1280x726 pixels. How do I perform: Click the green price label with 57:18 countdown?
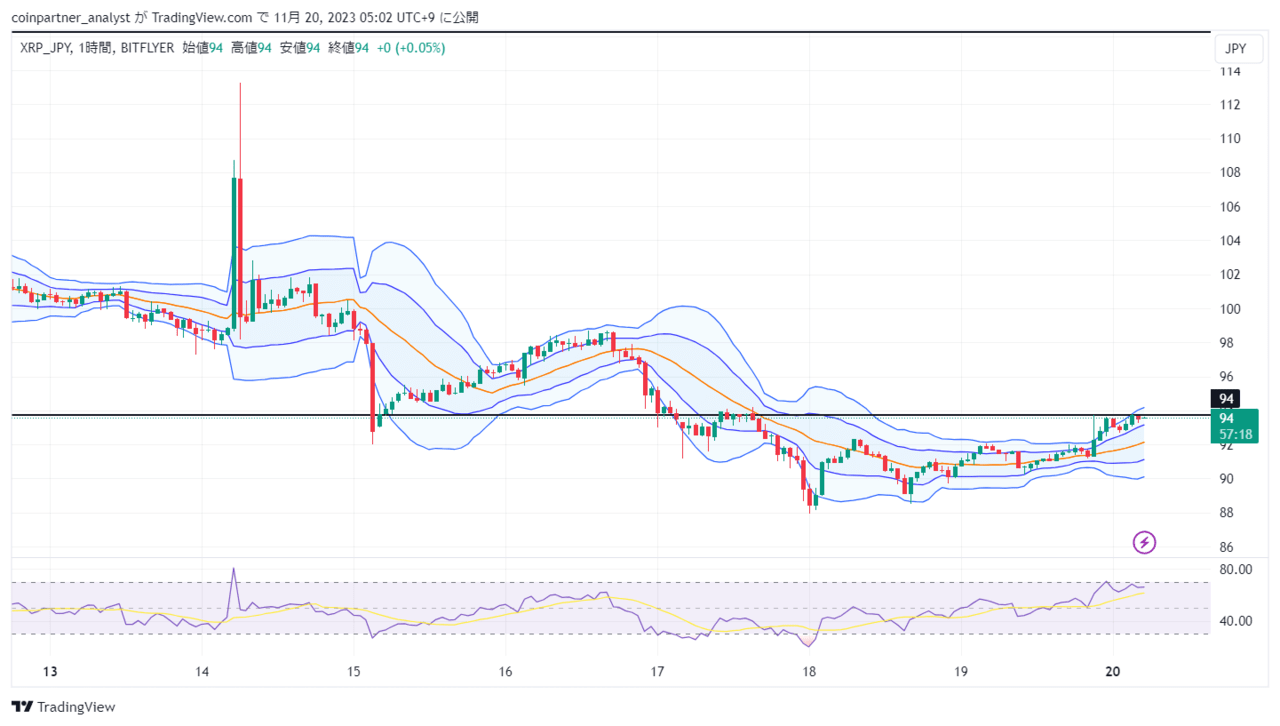point(1236,426)
